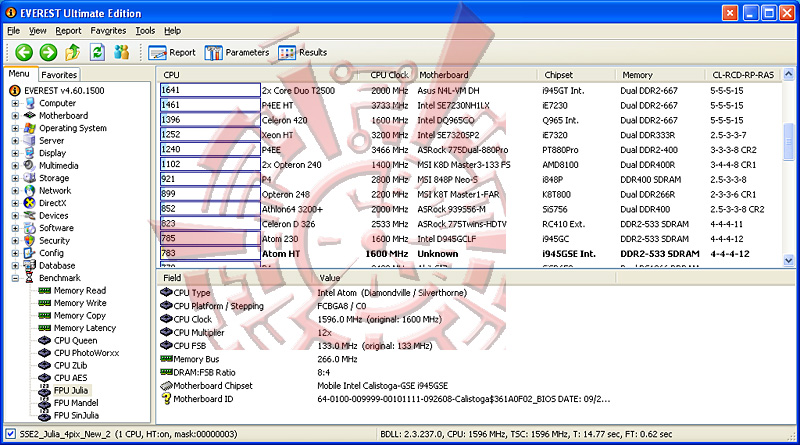Image resolution: width=800 pixels, height=445 pixels.
Task: Click the Field column header
Action: 234,278
